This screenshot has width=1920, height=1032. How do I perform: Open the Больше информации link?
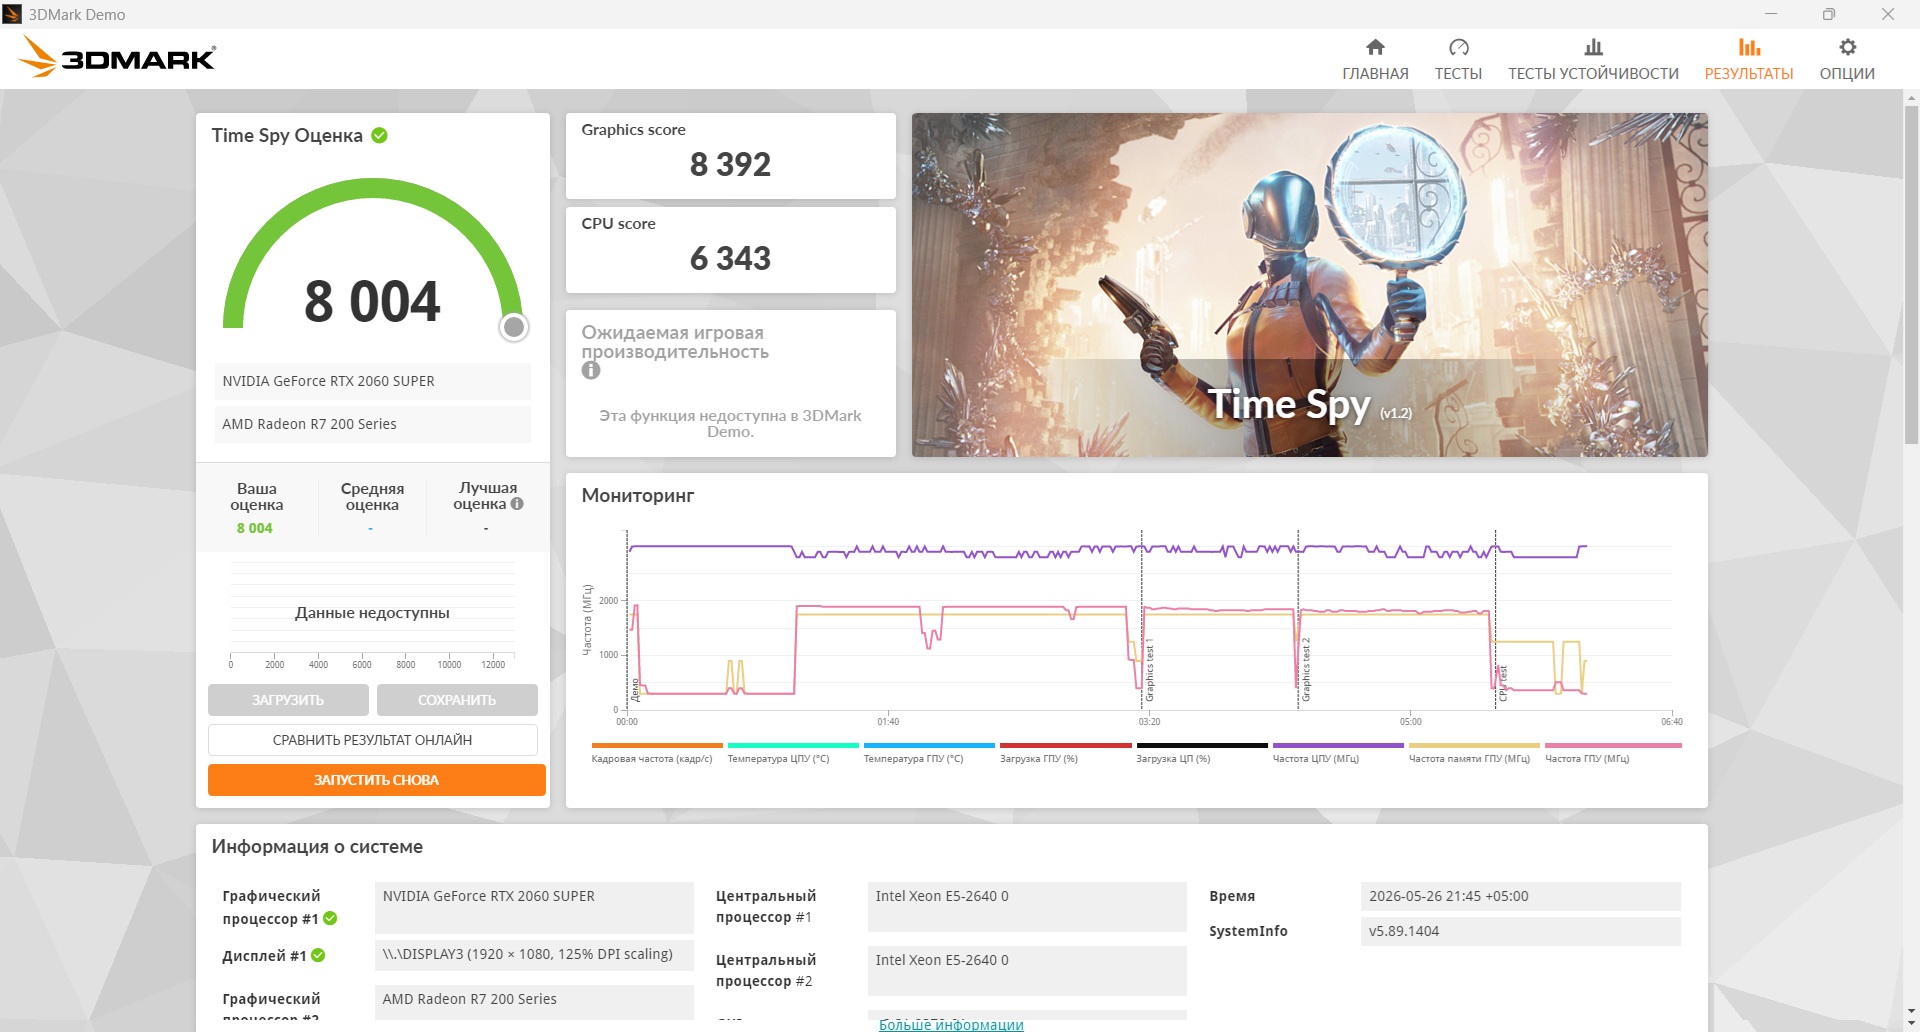pos(951,1024)
